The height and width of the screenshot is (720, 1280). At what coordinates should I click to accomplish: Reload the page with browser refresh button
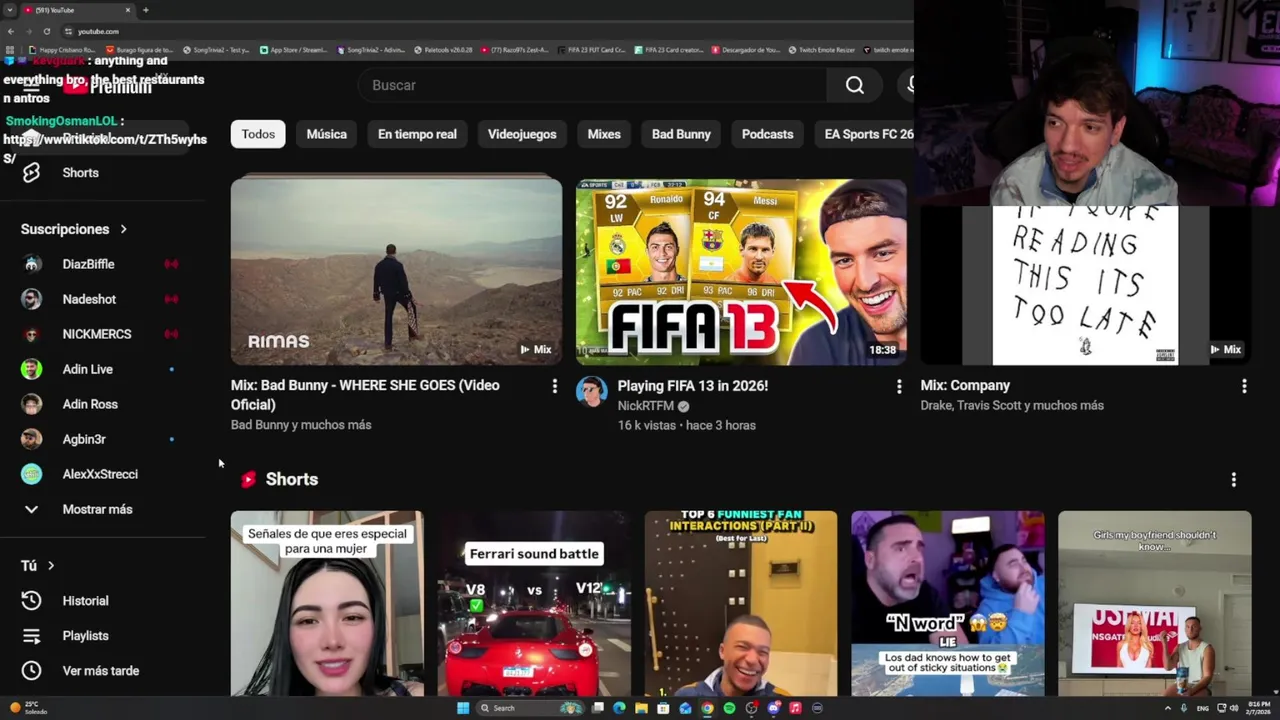46,31
